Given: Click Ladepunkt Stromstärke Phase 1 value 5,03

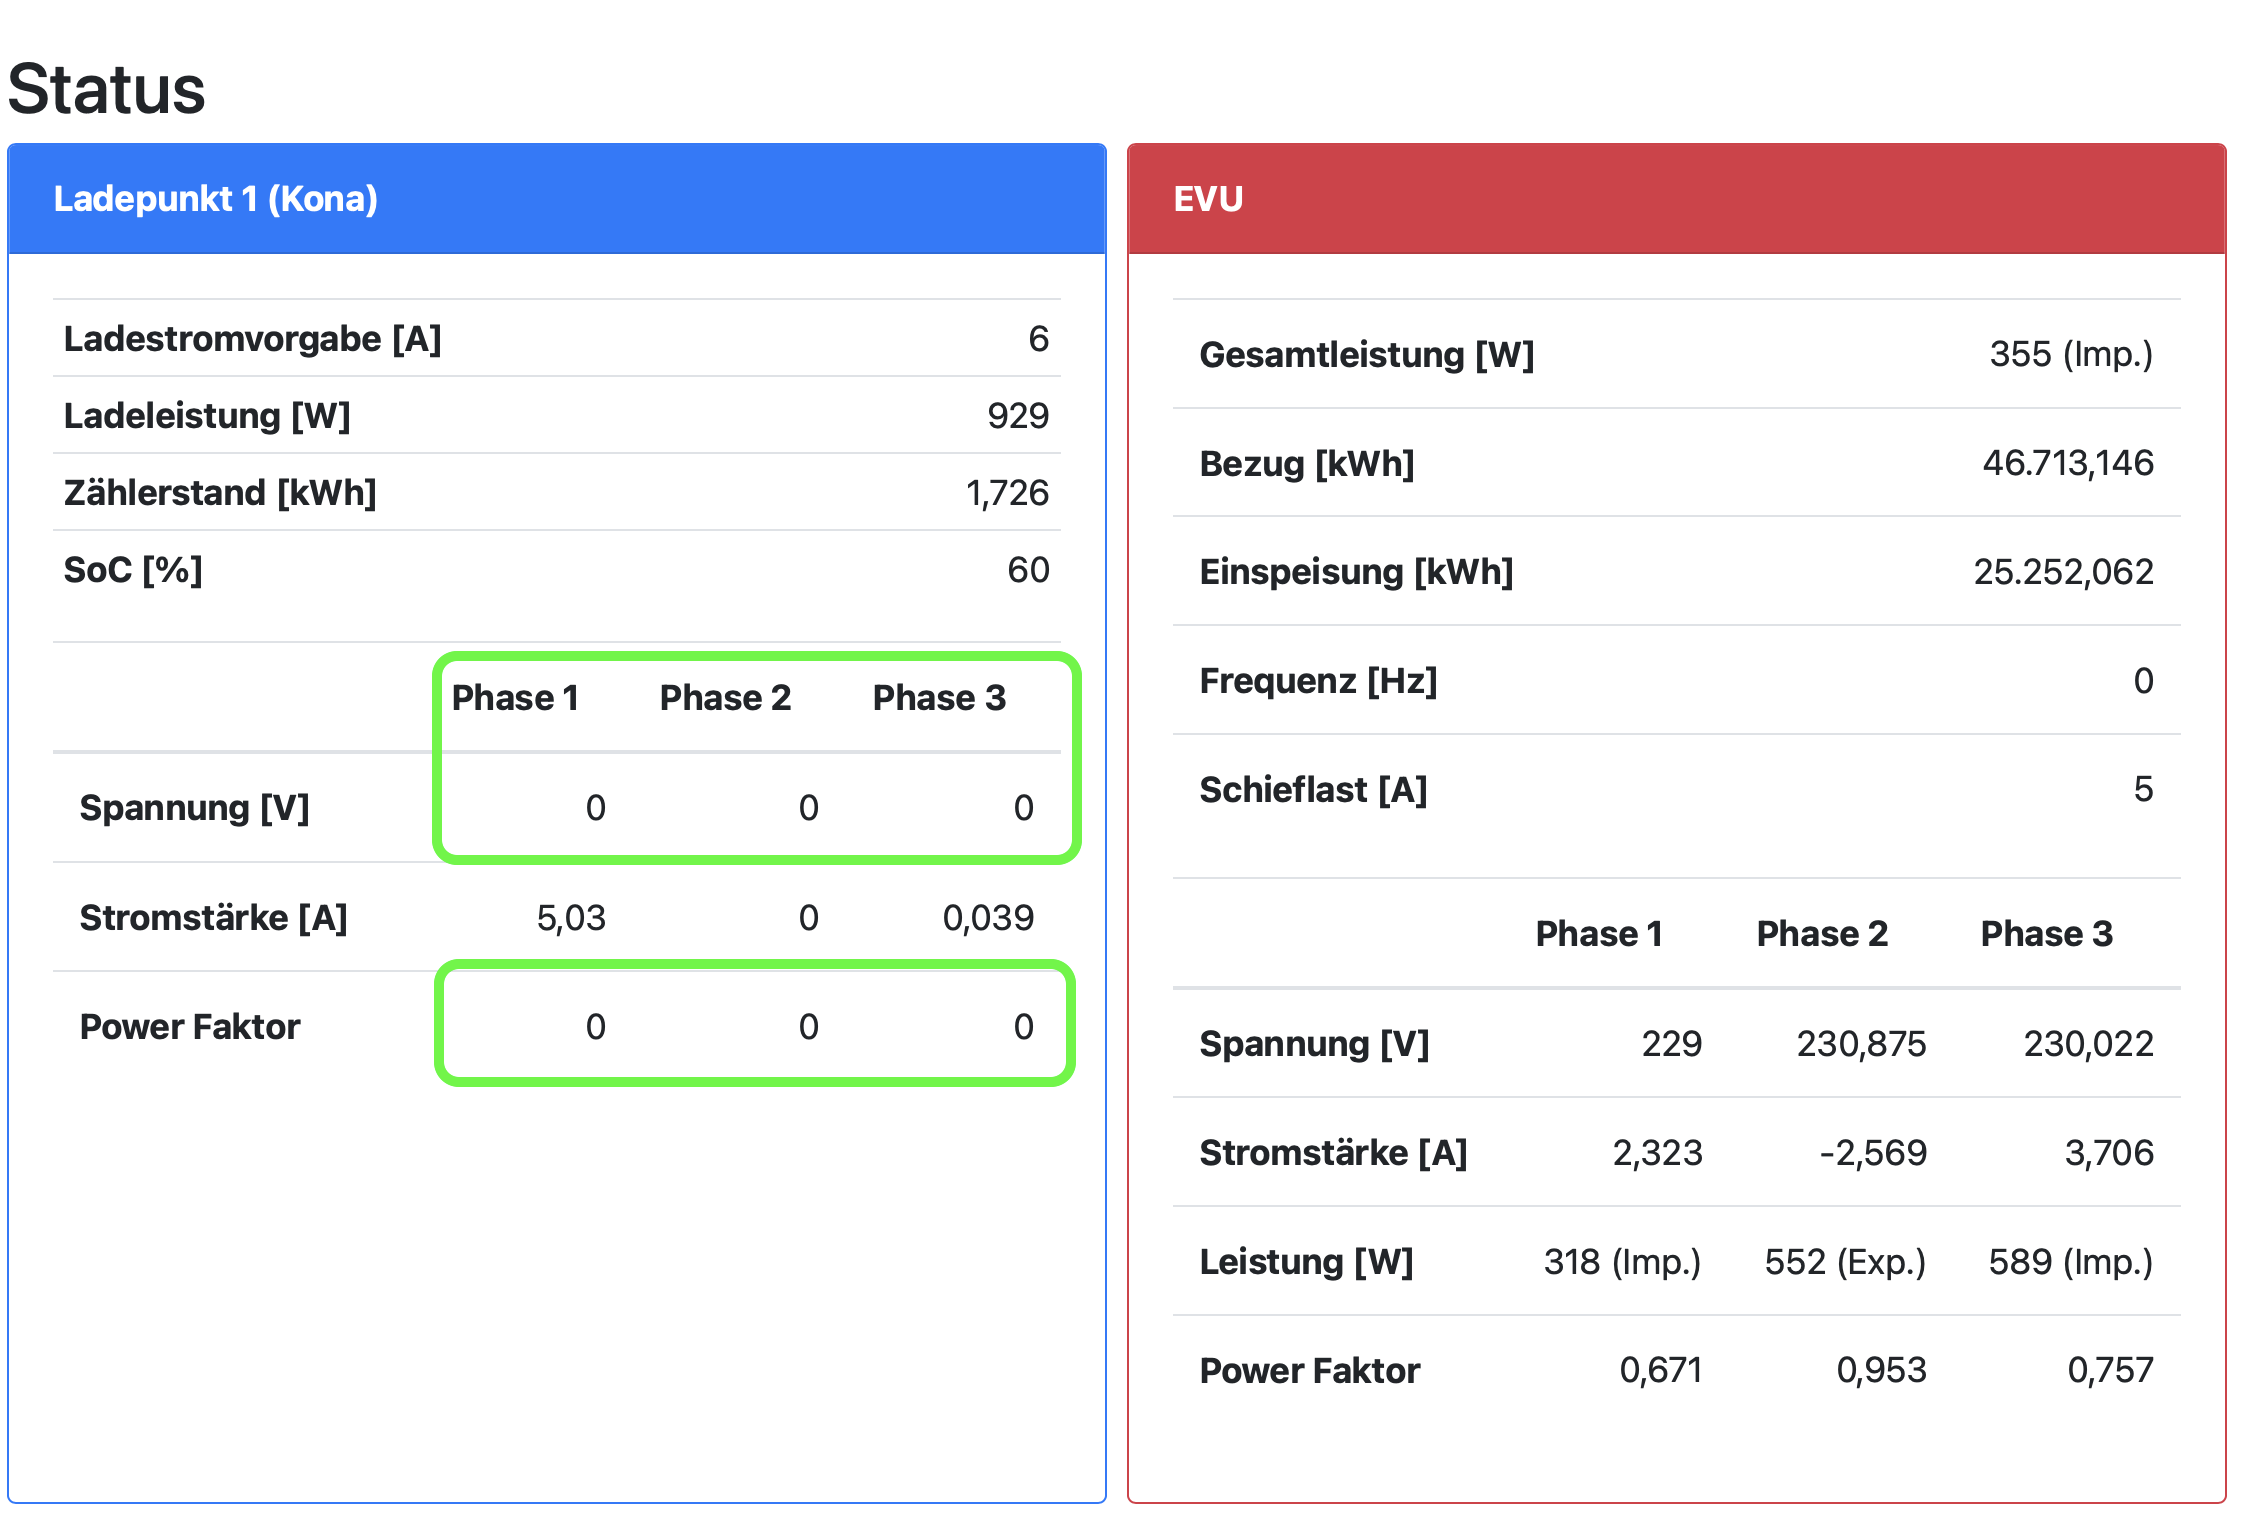Looking at the screenshot, I should pyautogui.click(x=571, y=918).
